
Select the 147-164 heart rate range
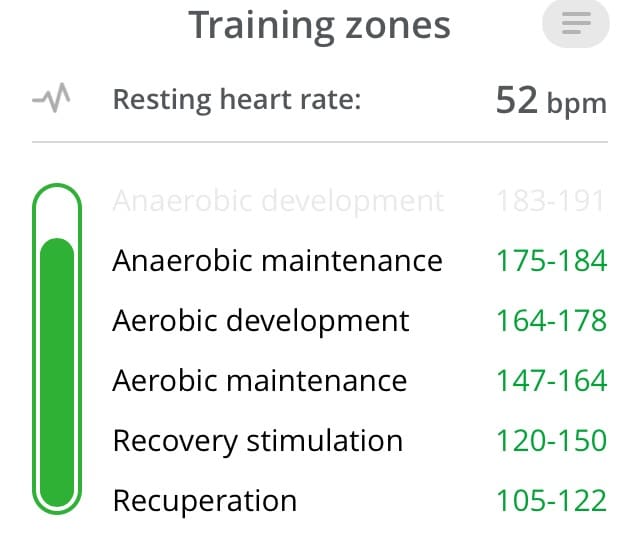(551, 381)
